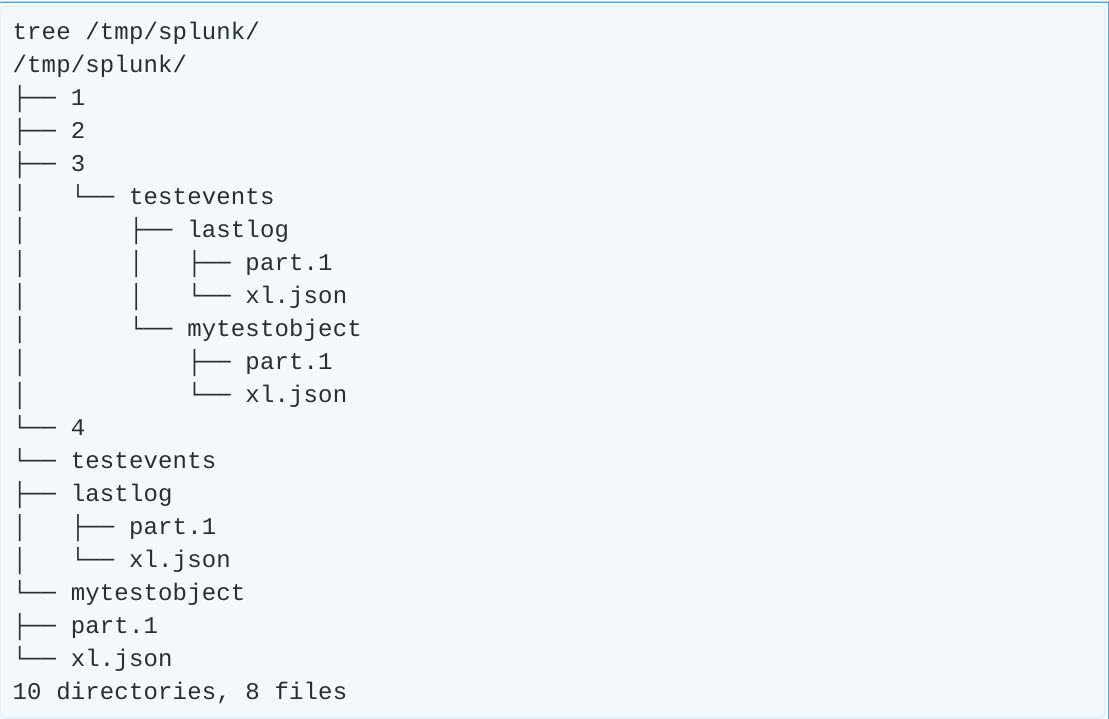The image size is (1109, 719).
Task: Click mytestobject nested inside directory 3's testevents
Action: point(273,328)
